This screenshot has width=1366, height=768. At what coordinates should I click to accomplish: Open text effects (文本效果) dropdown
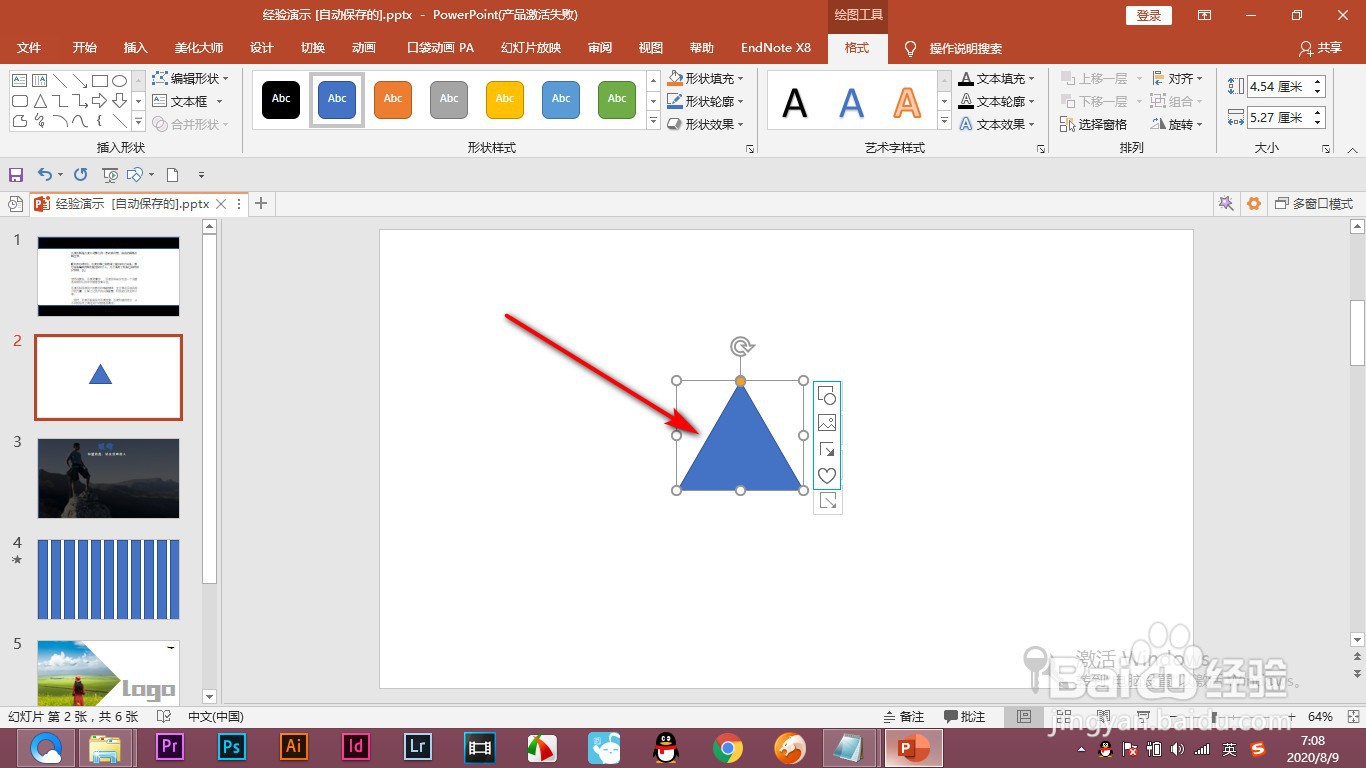click(997, 124)
